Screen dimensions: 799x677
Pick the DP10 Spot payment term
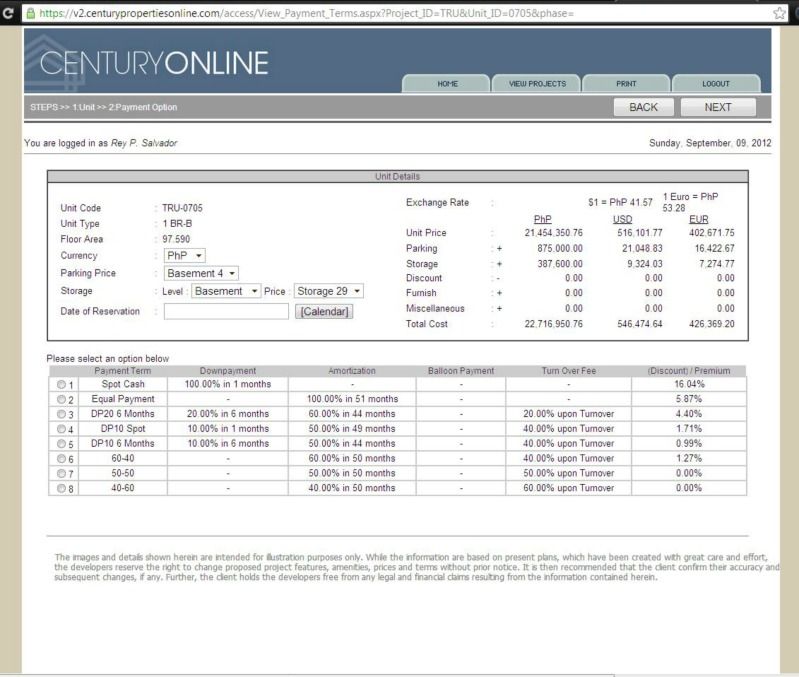click(62, 429)
